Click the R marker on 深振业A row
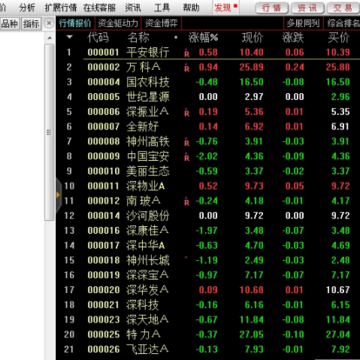Image resolution: width=360 pixels, height=360 pixels. pos(187,113)
